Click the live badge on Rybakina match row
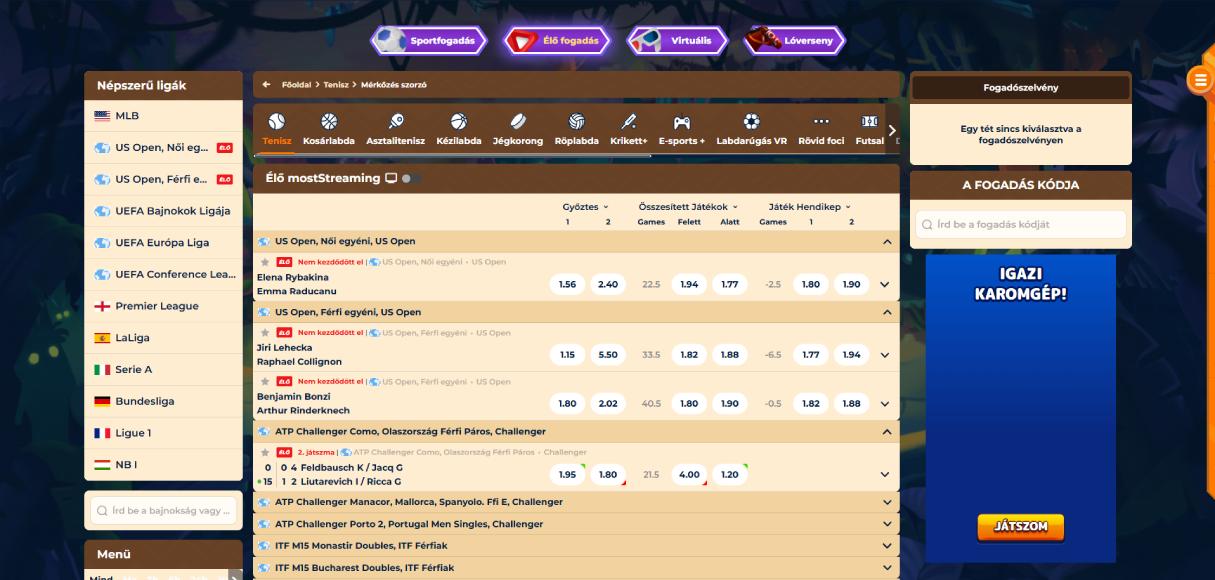Screen dimensions: 1215x580 coord(284,262)
